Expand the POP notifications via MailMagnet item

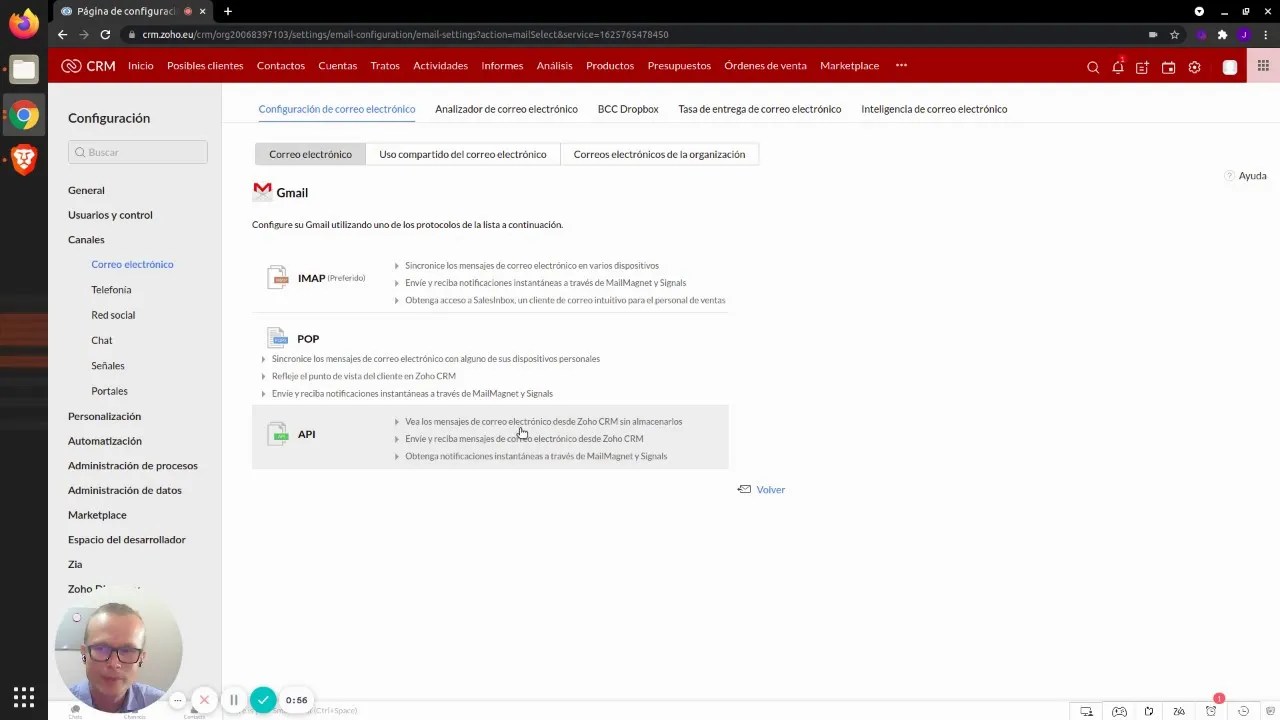click(412, 393)
